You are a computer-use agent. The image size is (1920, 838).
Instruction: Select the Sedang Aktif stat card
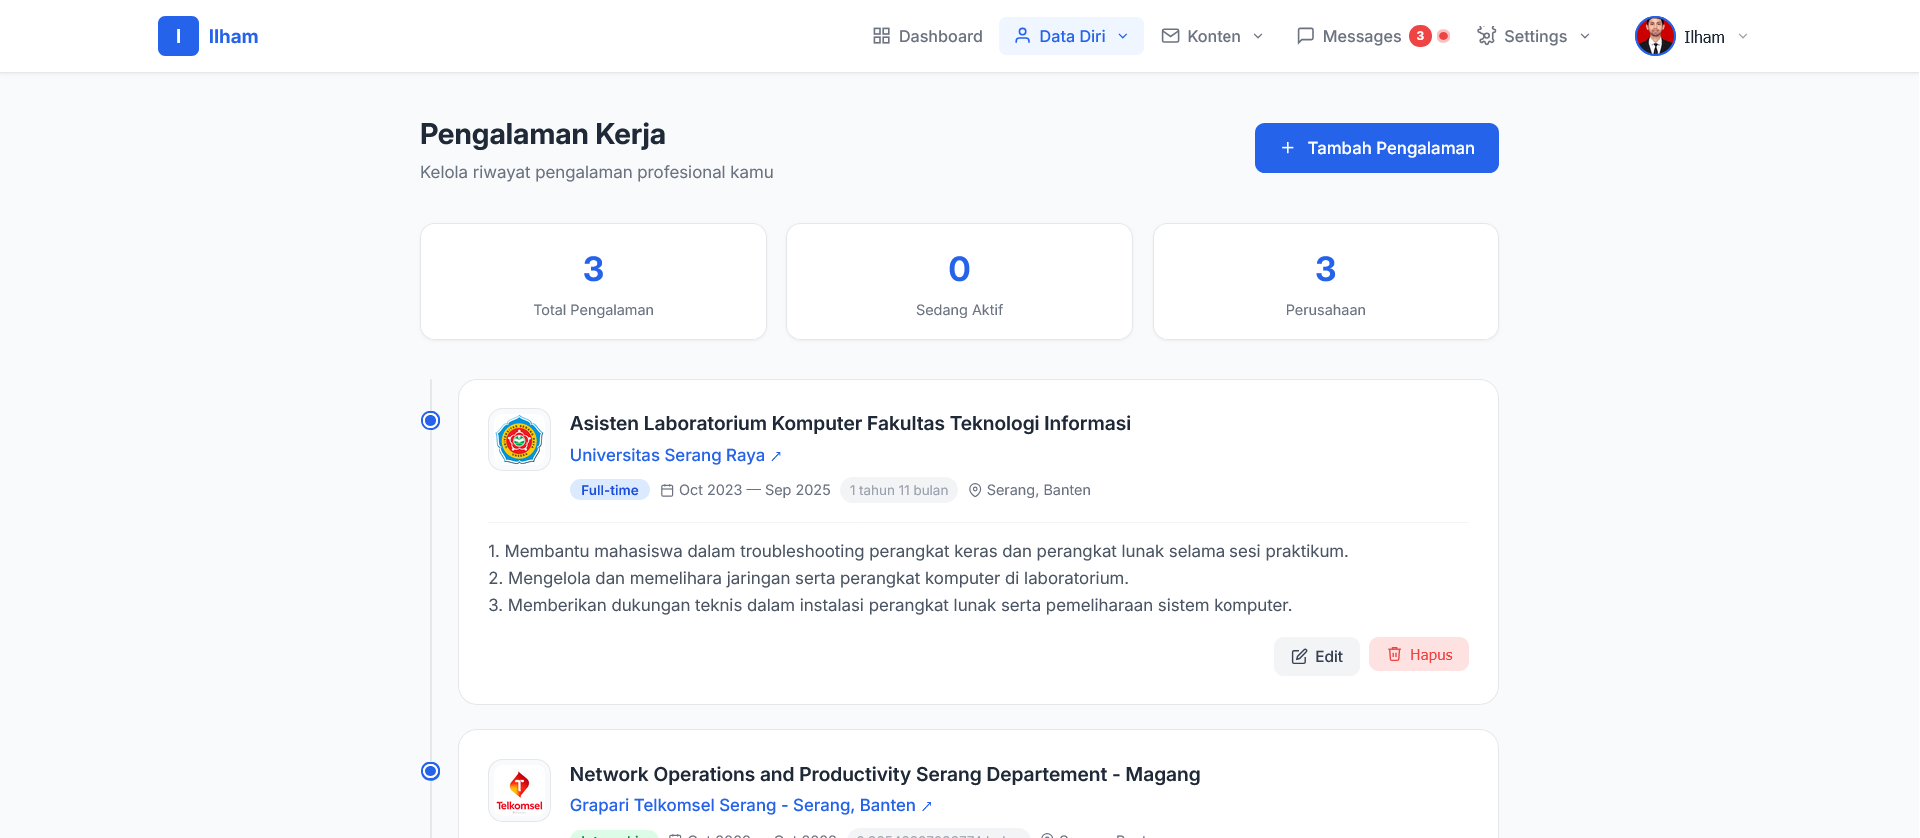click(x=959, y=282)
